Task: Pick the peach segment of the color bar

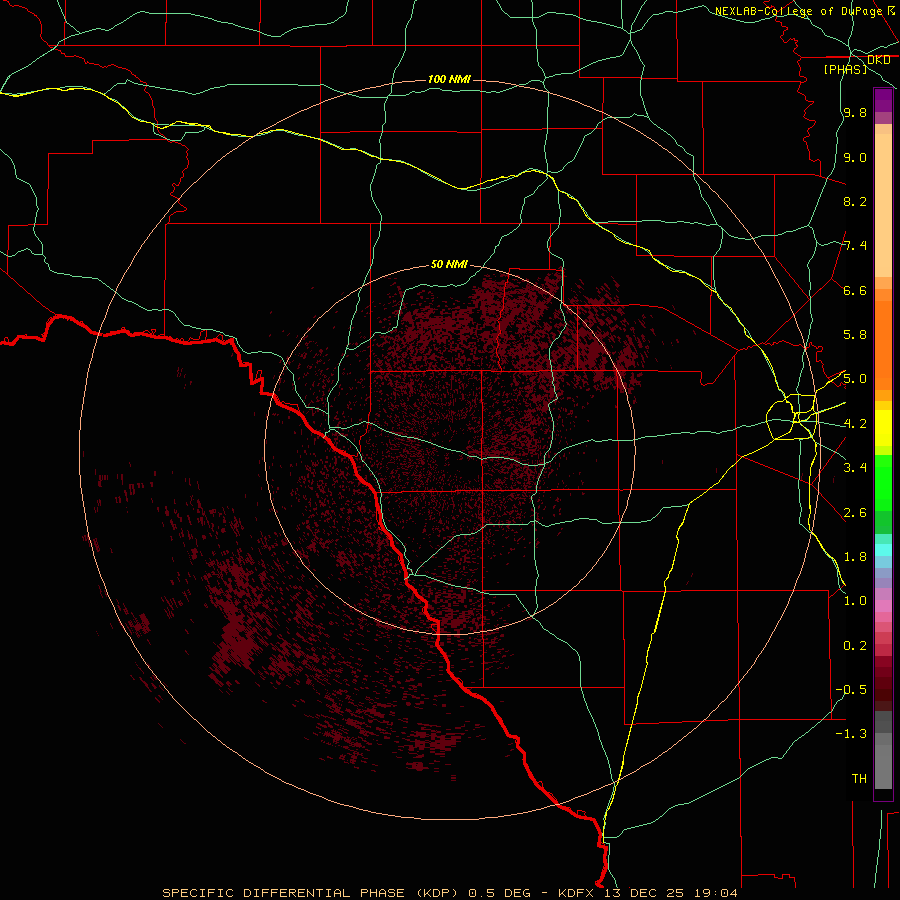Action: pos(883,205)
